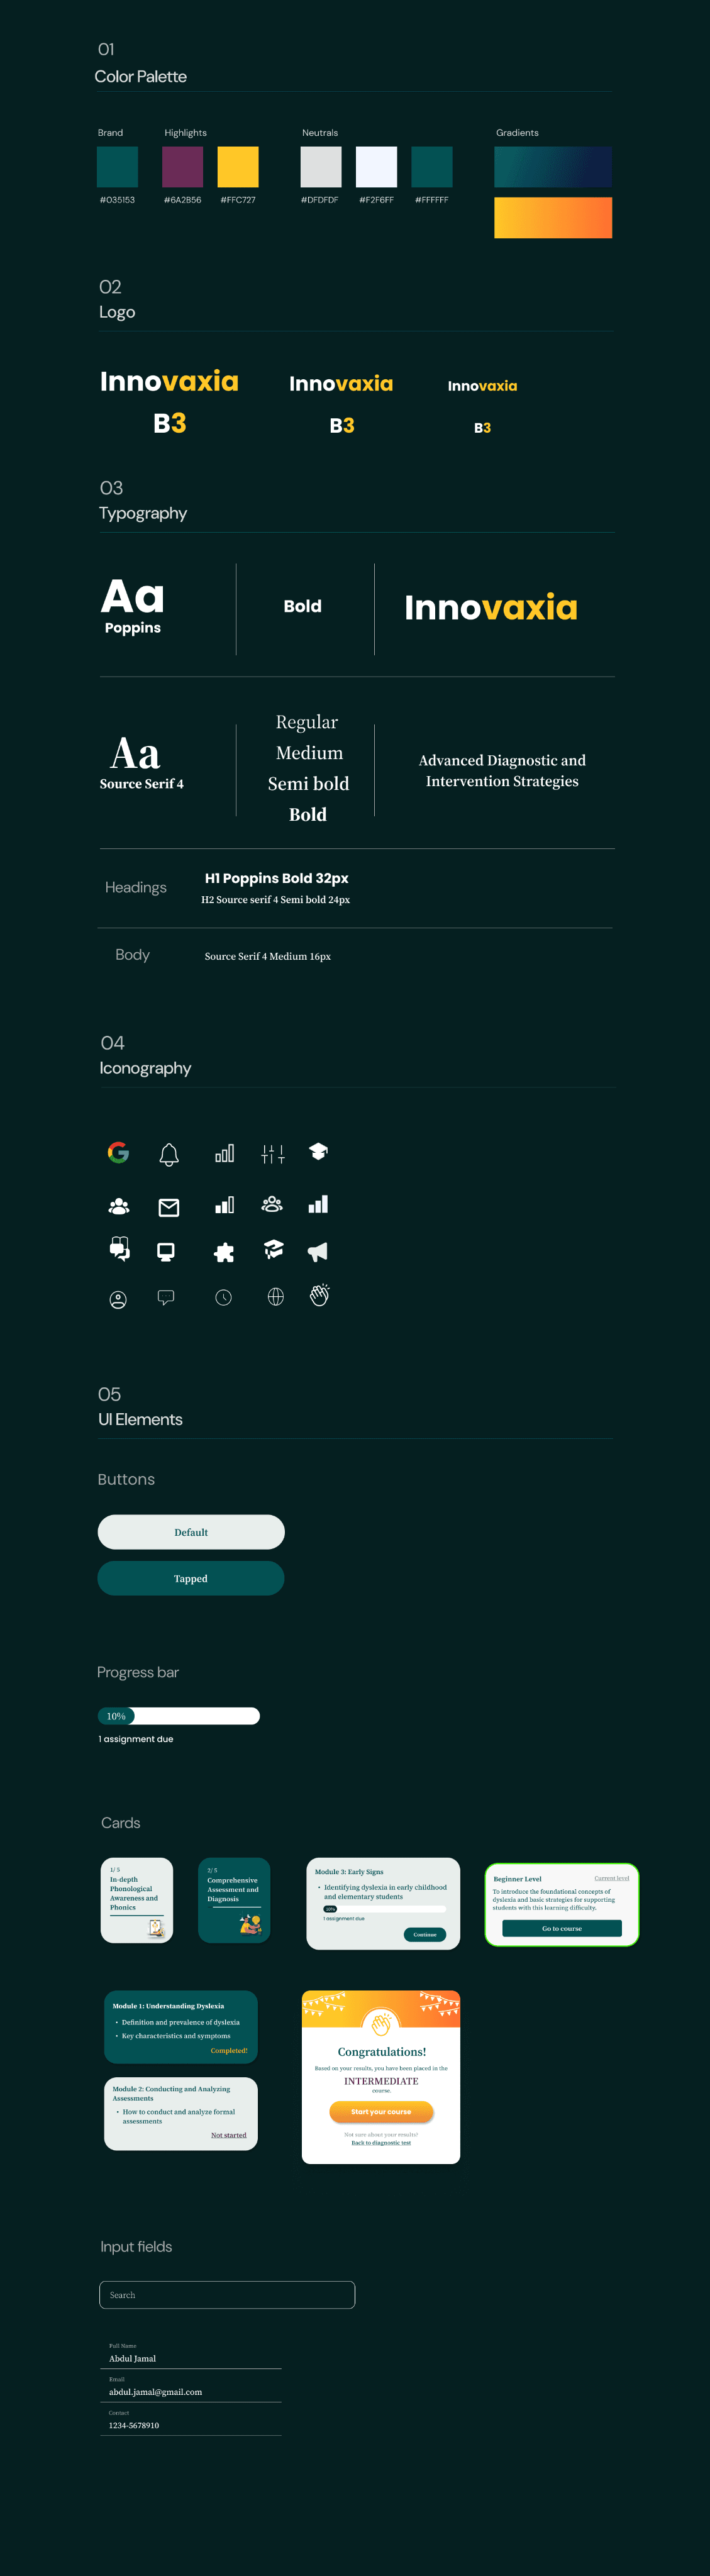Click the Start your course button
Screen dimensions: 710x2576
point(381,2111)
